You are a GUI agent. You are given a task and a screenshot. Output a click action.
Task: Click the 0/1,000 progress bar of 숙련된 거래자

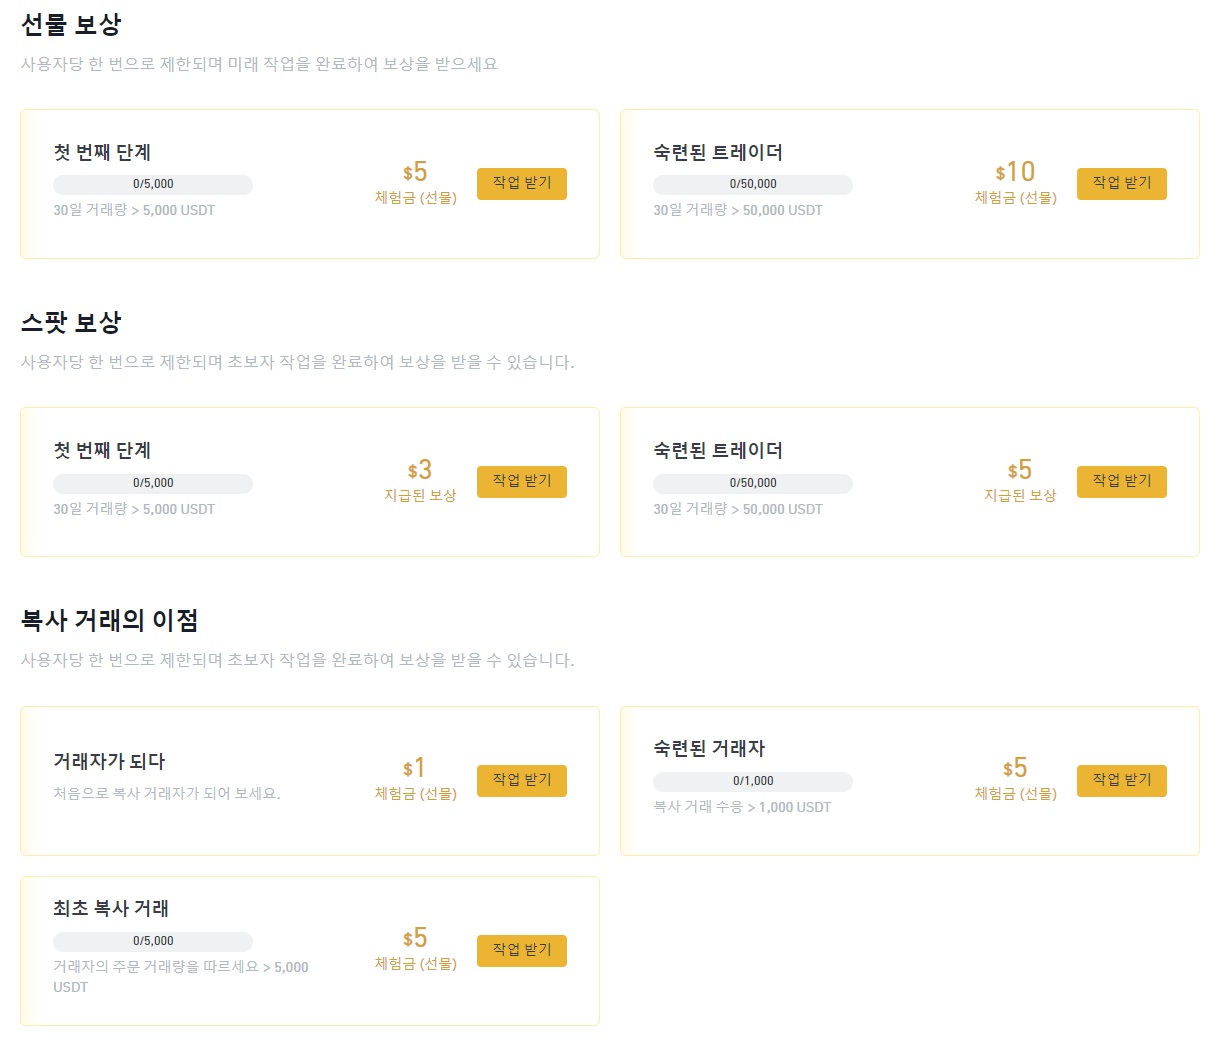[753, 782]
